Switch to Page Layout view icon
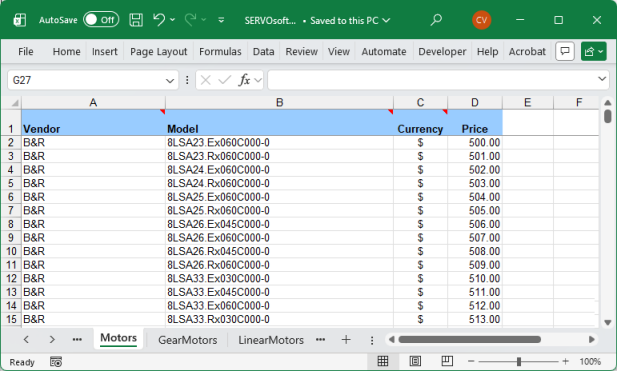Viewport: 617px width, 371px height. click(415, 361)
